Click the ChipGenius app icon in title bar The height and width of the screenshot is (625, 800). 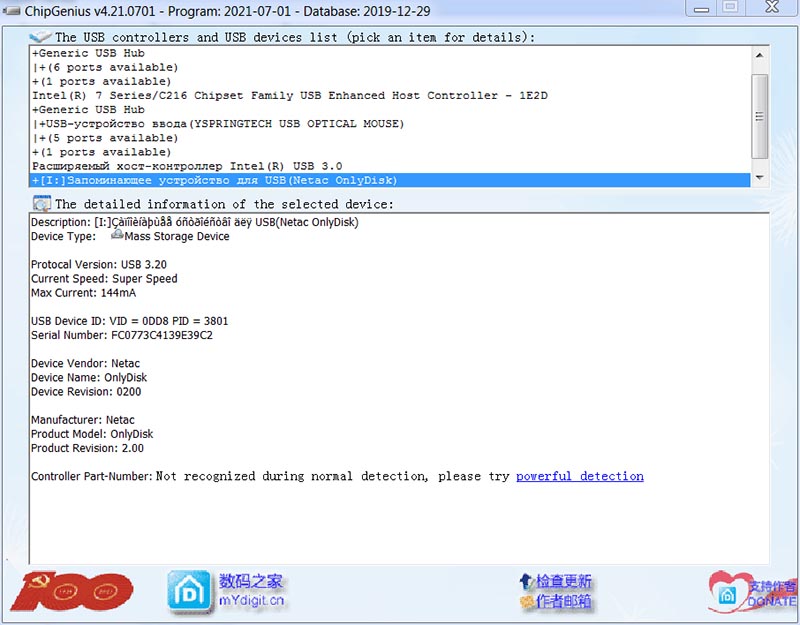point(11,10)
